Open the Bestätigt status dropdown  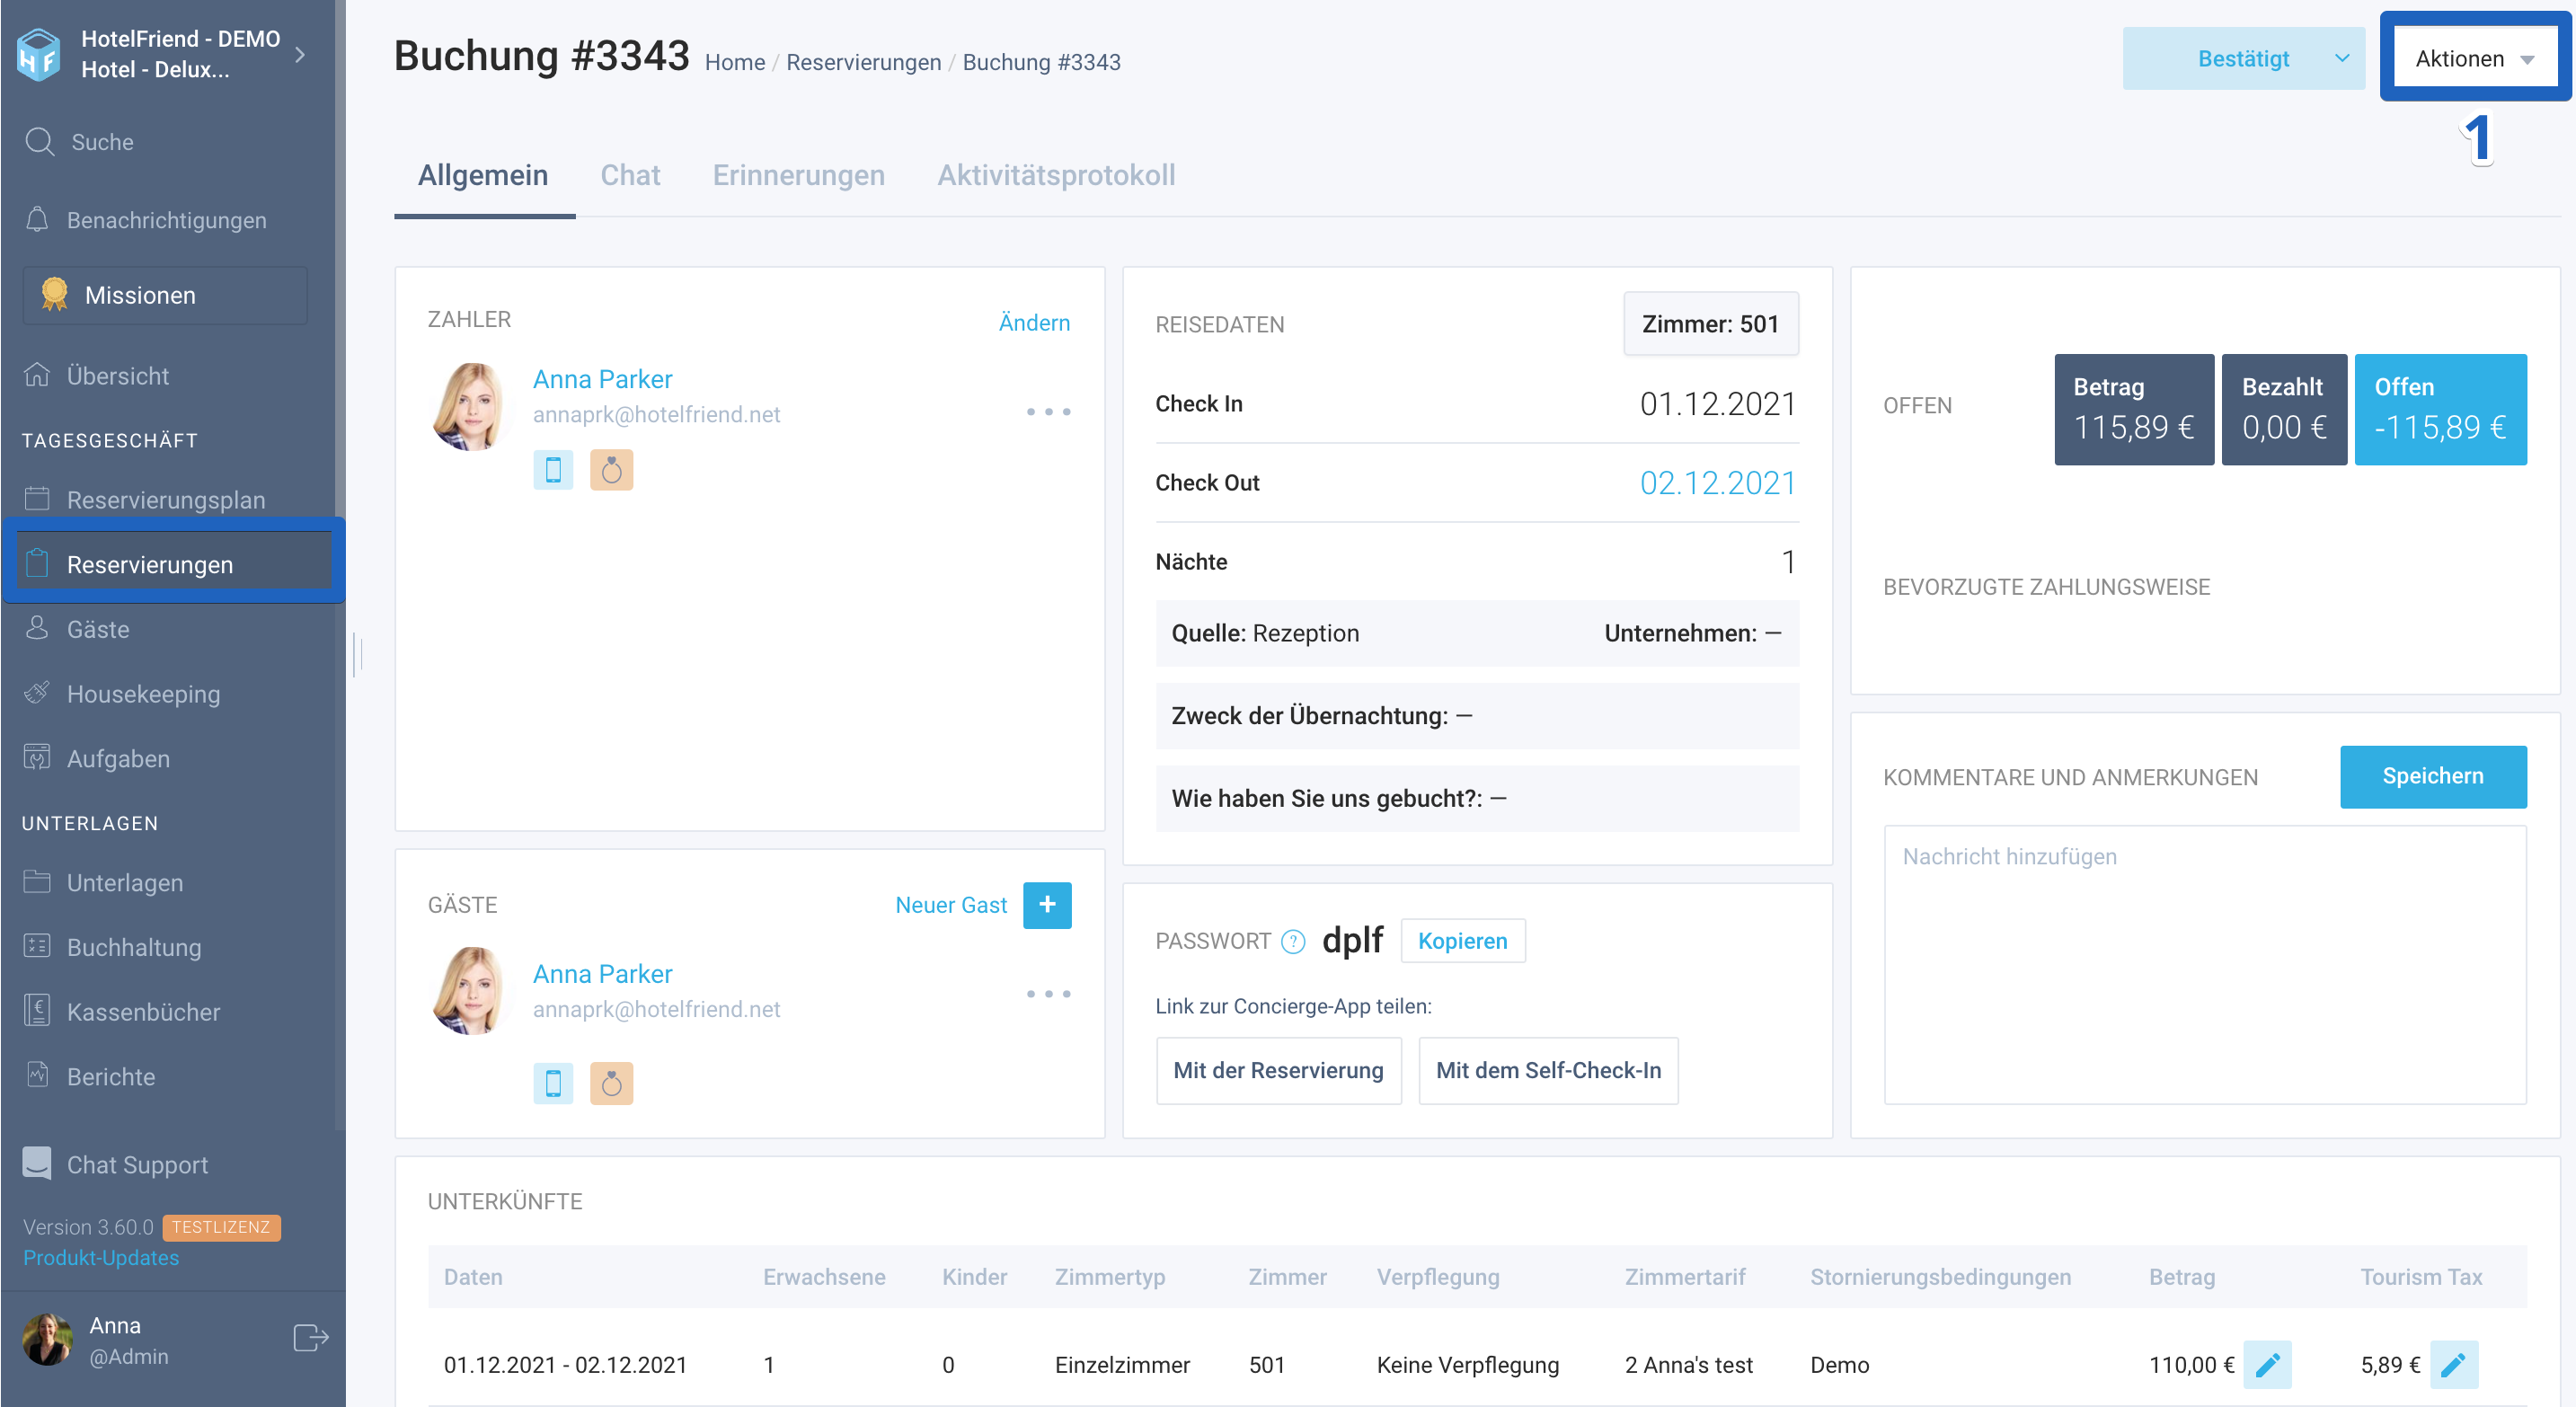click(x=2243, y=59)
